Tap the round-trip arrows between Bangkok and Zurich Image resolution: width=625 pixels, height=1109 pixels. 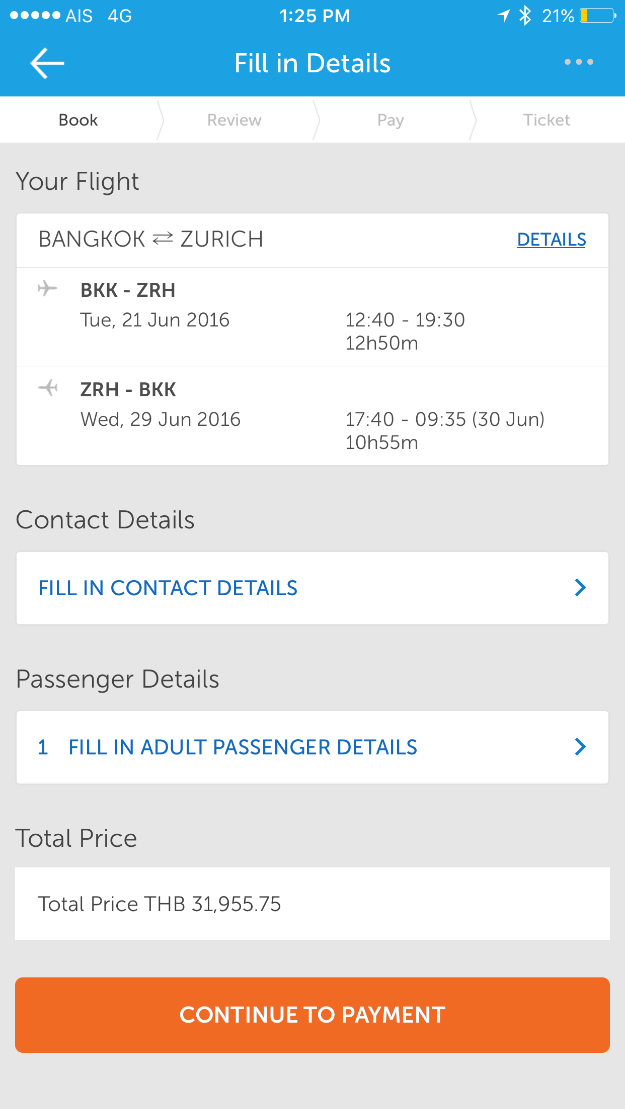coord(162,238)
